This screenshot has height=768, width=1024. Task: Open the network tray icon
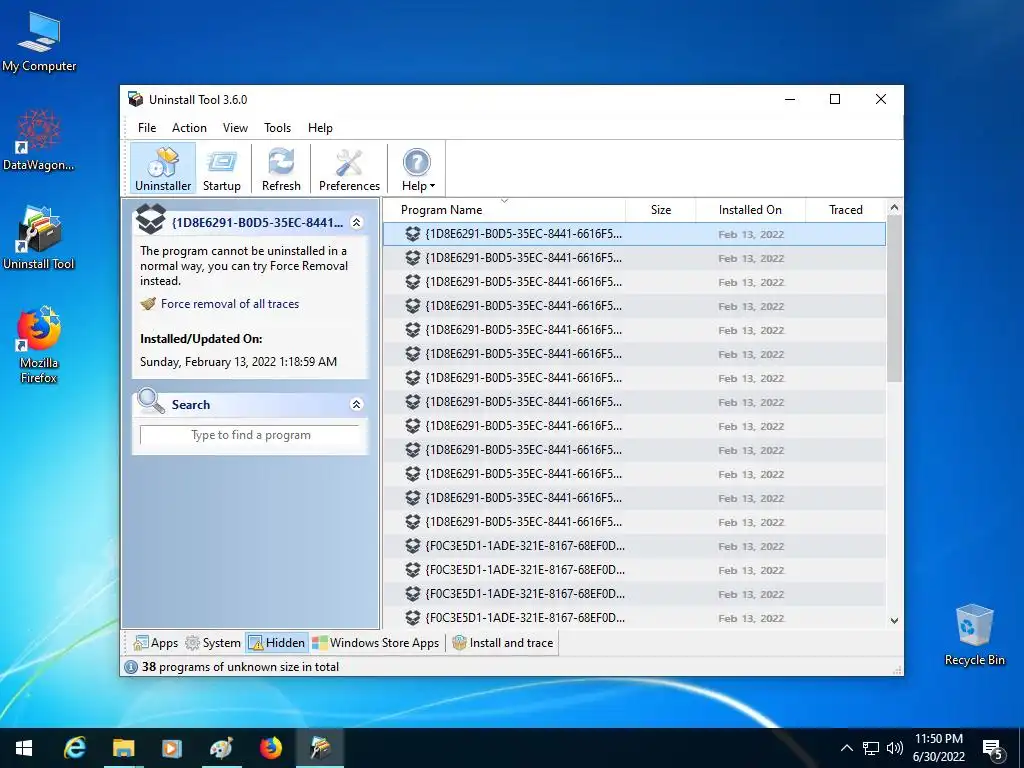pyautogui.click(x=871, y=748)
